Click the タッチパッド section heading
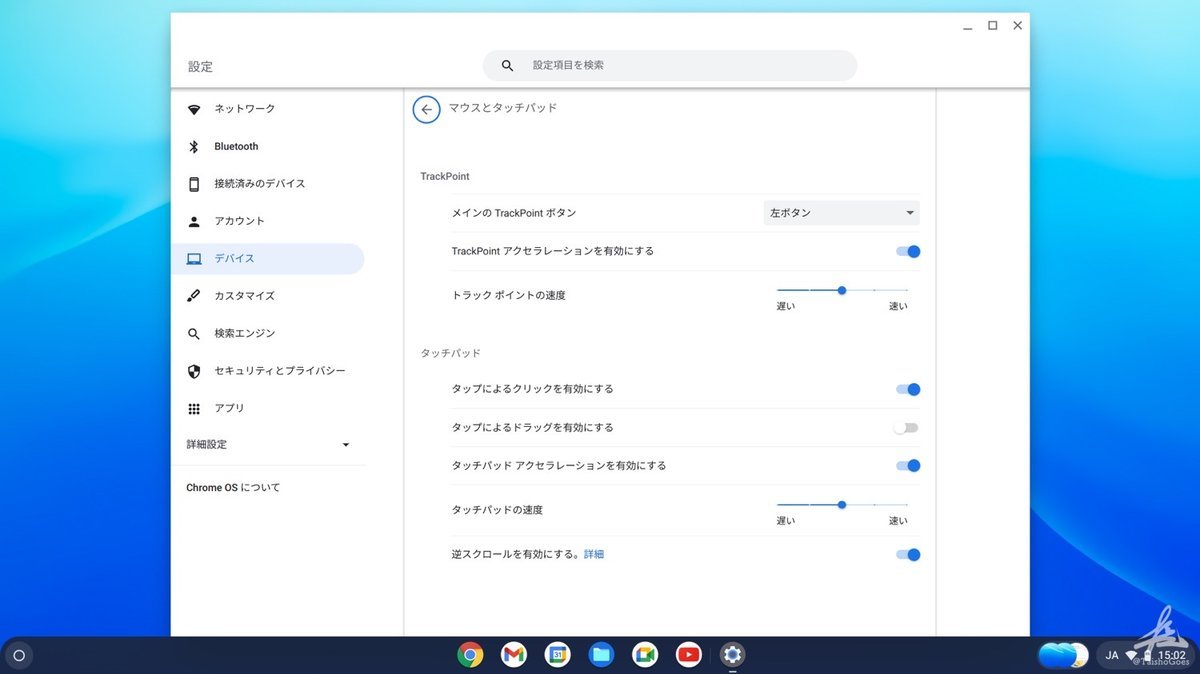This screenshot has height=674, width=1200. (450, 354)
